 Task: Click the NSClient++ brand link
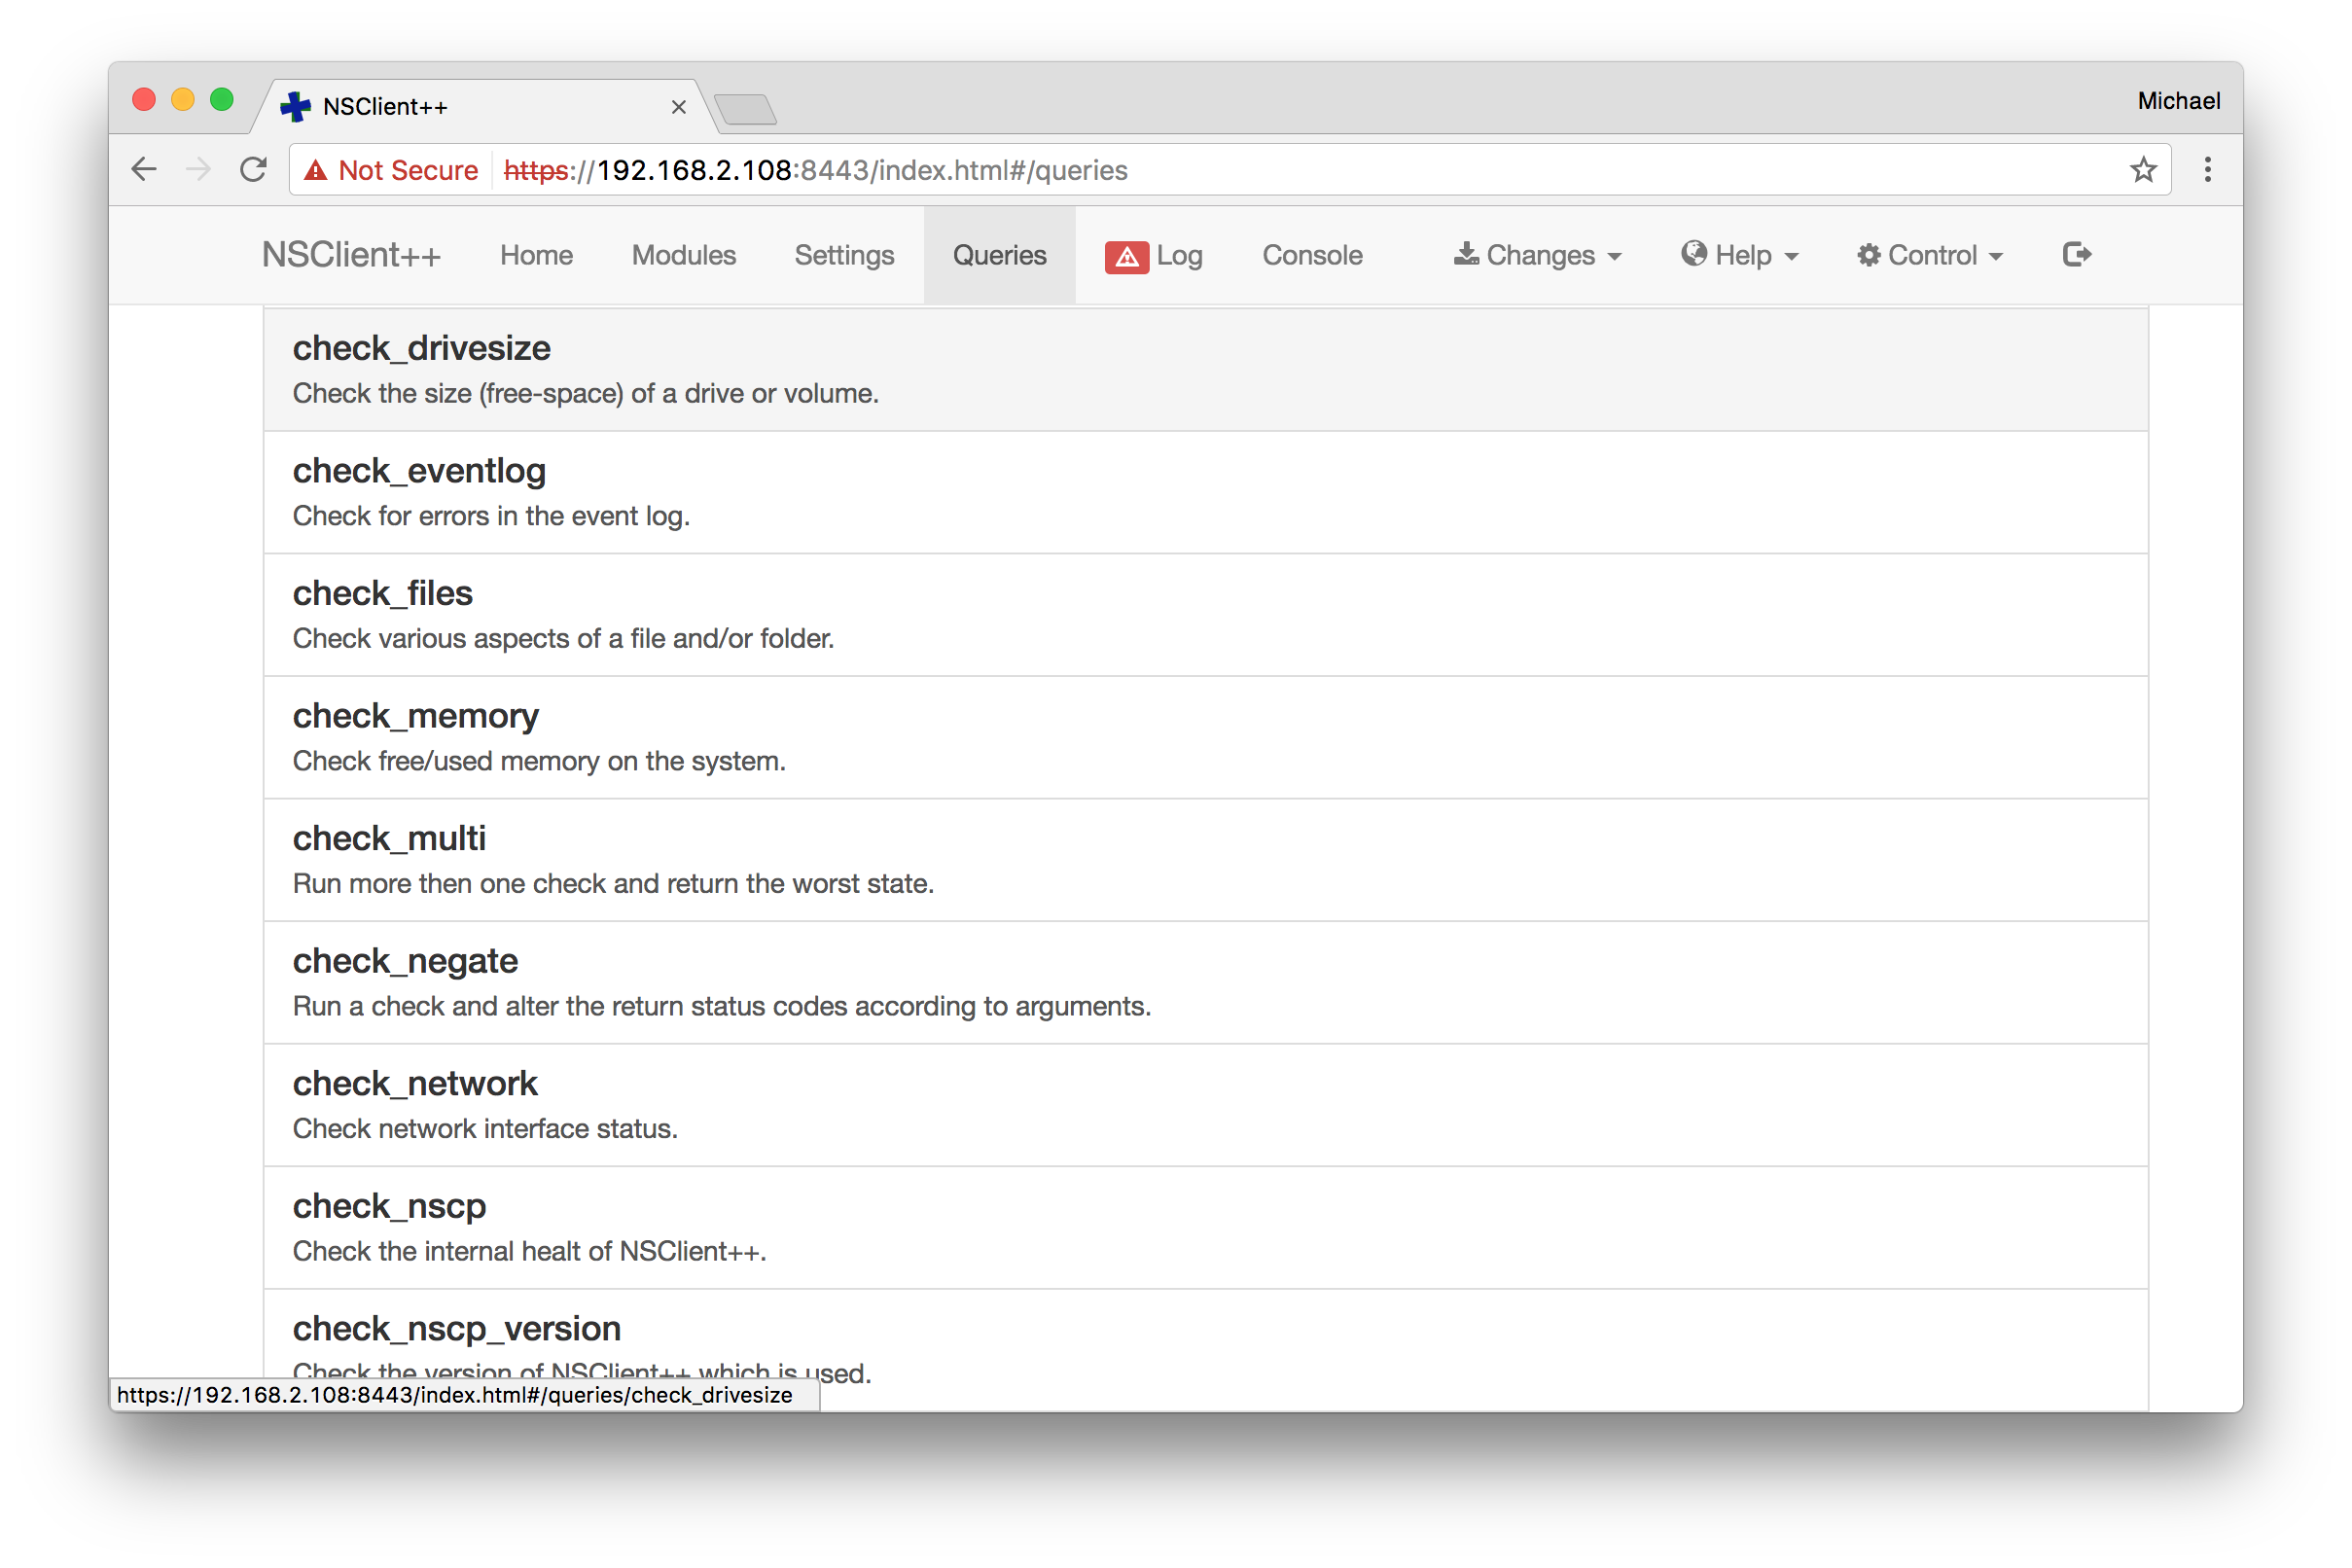(x=351, y=256)
